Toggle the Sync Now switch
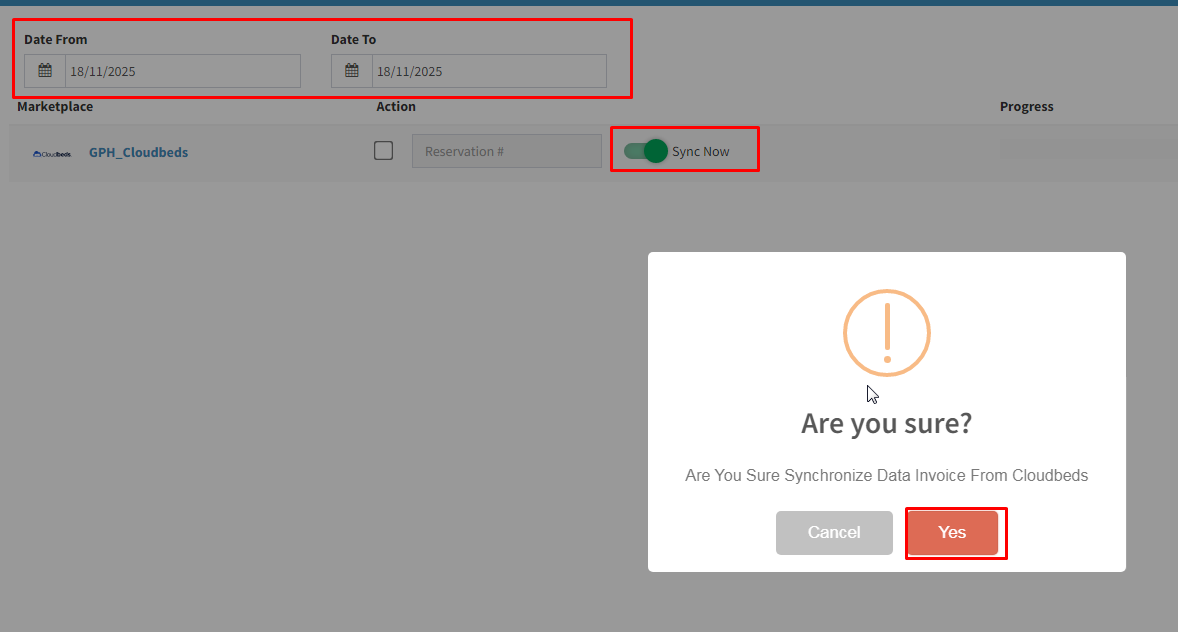The height and width of the screenshot is (636, 1190). (x=645, y=151)
